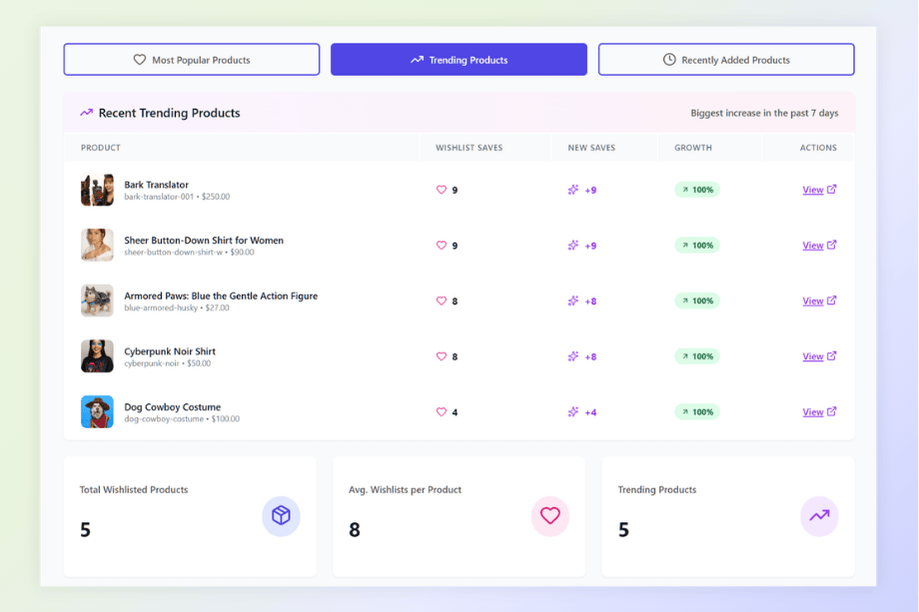Screen dimensions: 919x612
Task: Click the sparkle new-saves icon for Cyberpunk Noir Shirt
Action: click(572, 356)
